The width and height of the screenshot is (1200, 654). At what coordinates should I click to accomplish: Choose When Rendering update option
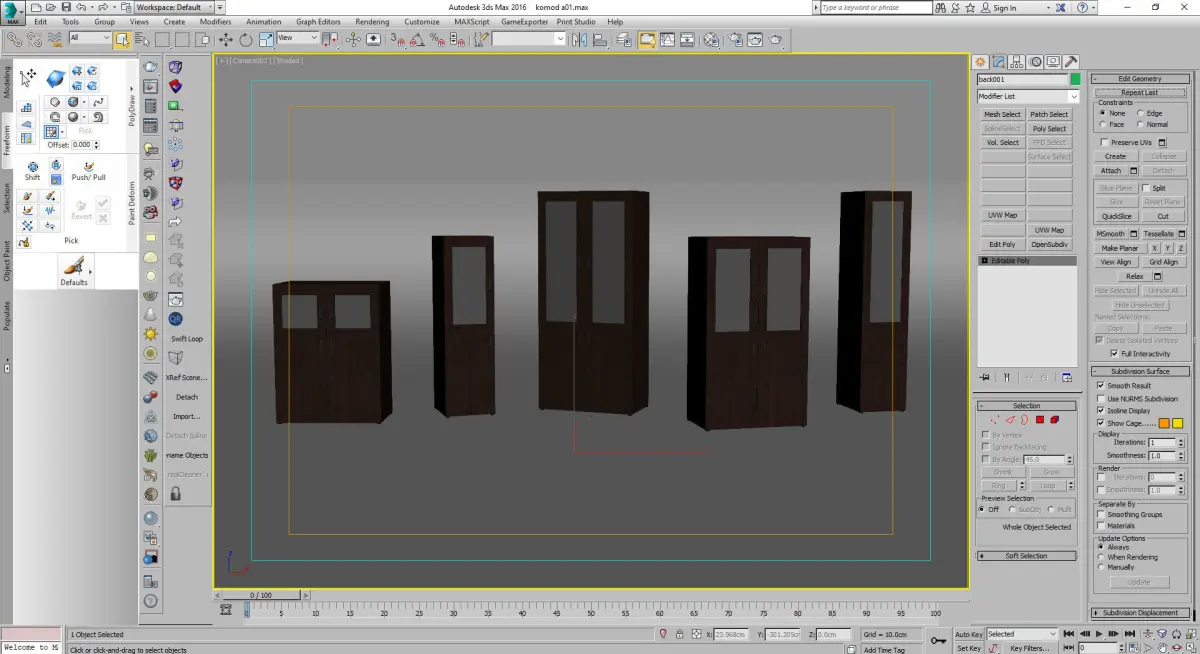pos(1101,557)
